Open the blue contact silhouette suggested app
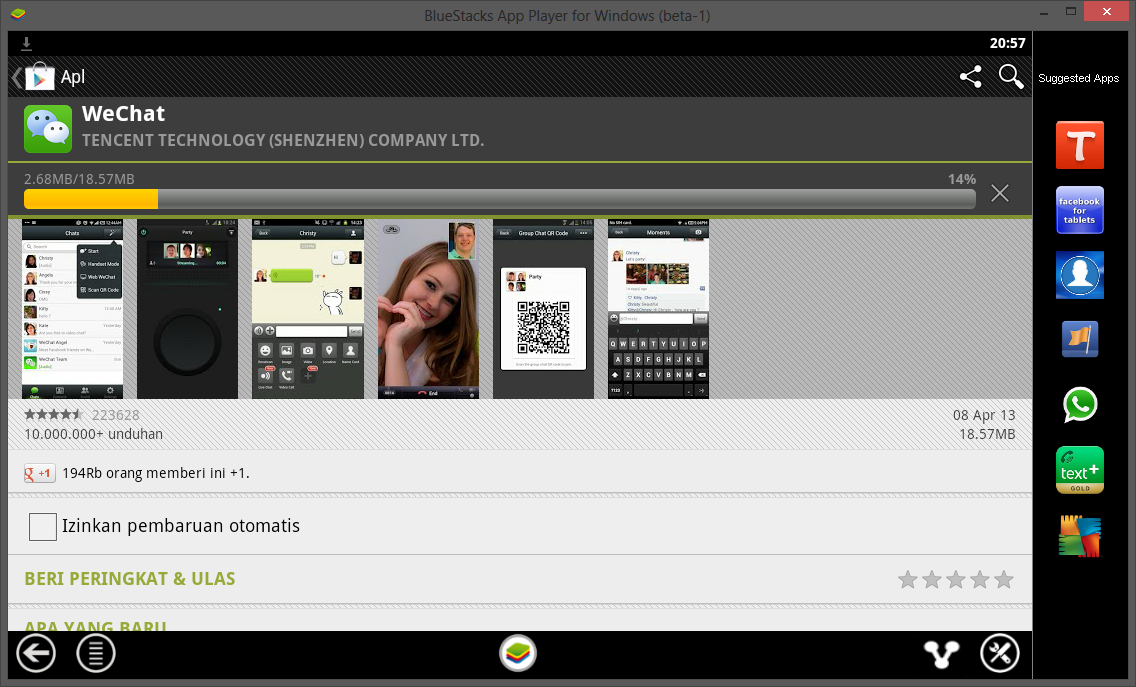Viewport: 1136px width, 687px height. tap(1079, 275)
